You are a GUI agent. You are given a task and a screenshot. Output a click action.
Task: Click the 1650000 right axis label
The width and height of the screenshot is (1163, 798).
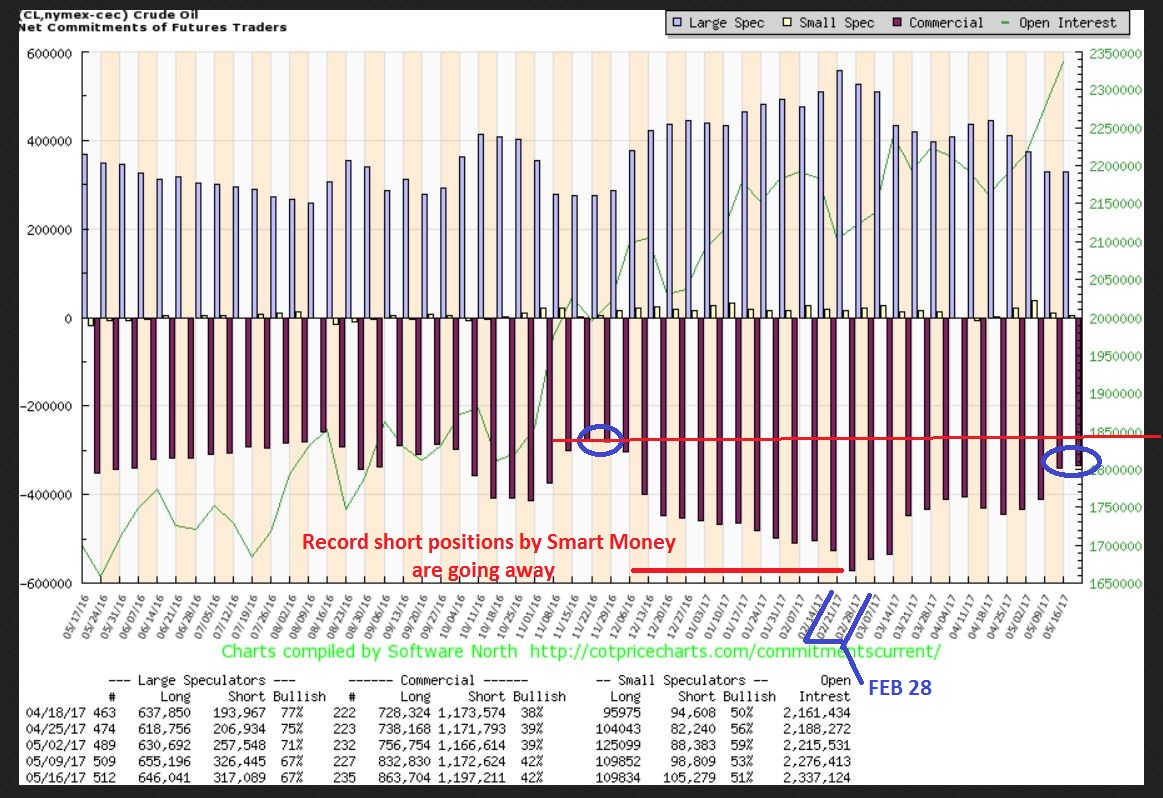coord(1116,584)
